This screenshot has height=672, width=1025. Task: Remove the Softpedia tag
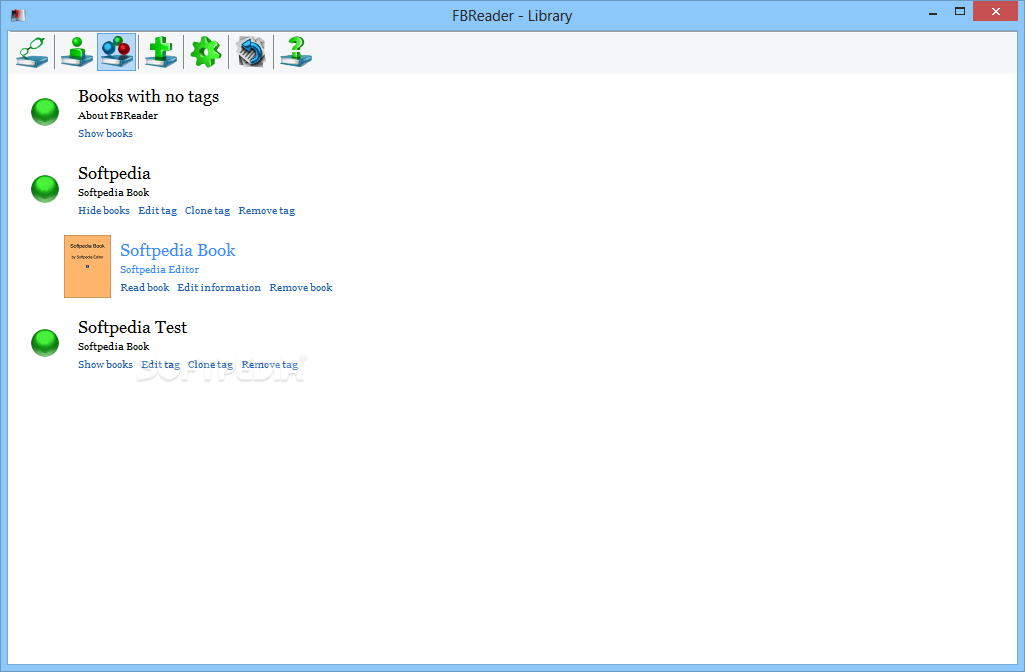pos(267,210)
